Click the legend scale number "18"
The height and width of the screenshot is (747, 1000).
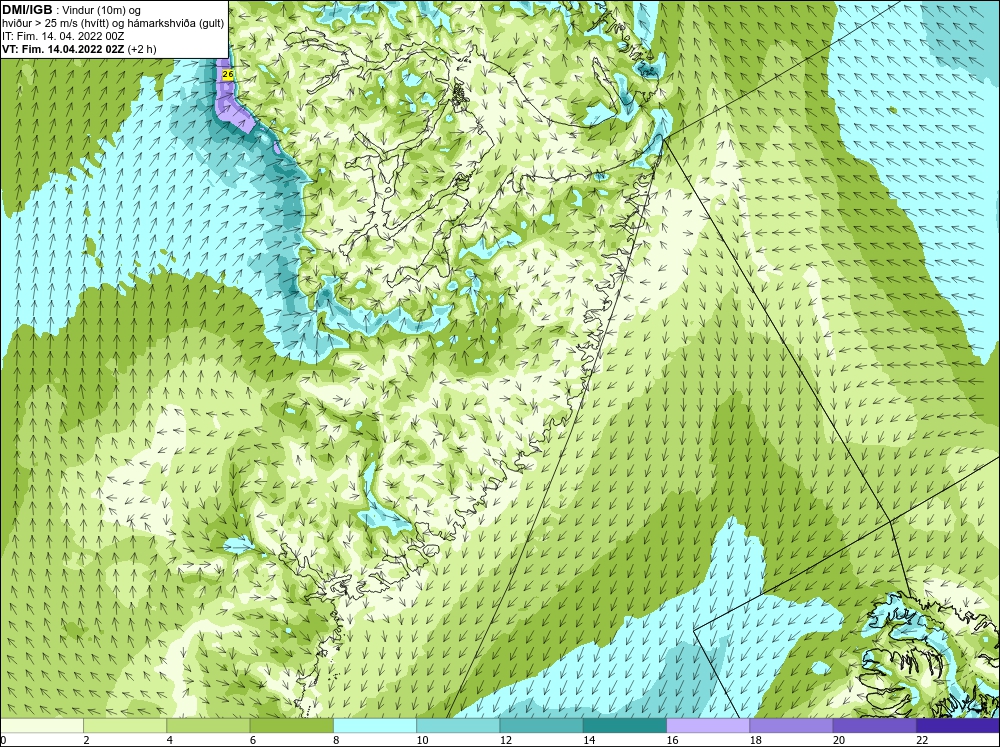coord(756,740)
